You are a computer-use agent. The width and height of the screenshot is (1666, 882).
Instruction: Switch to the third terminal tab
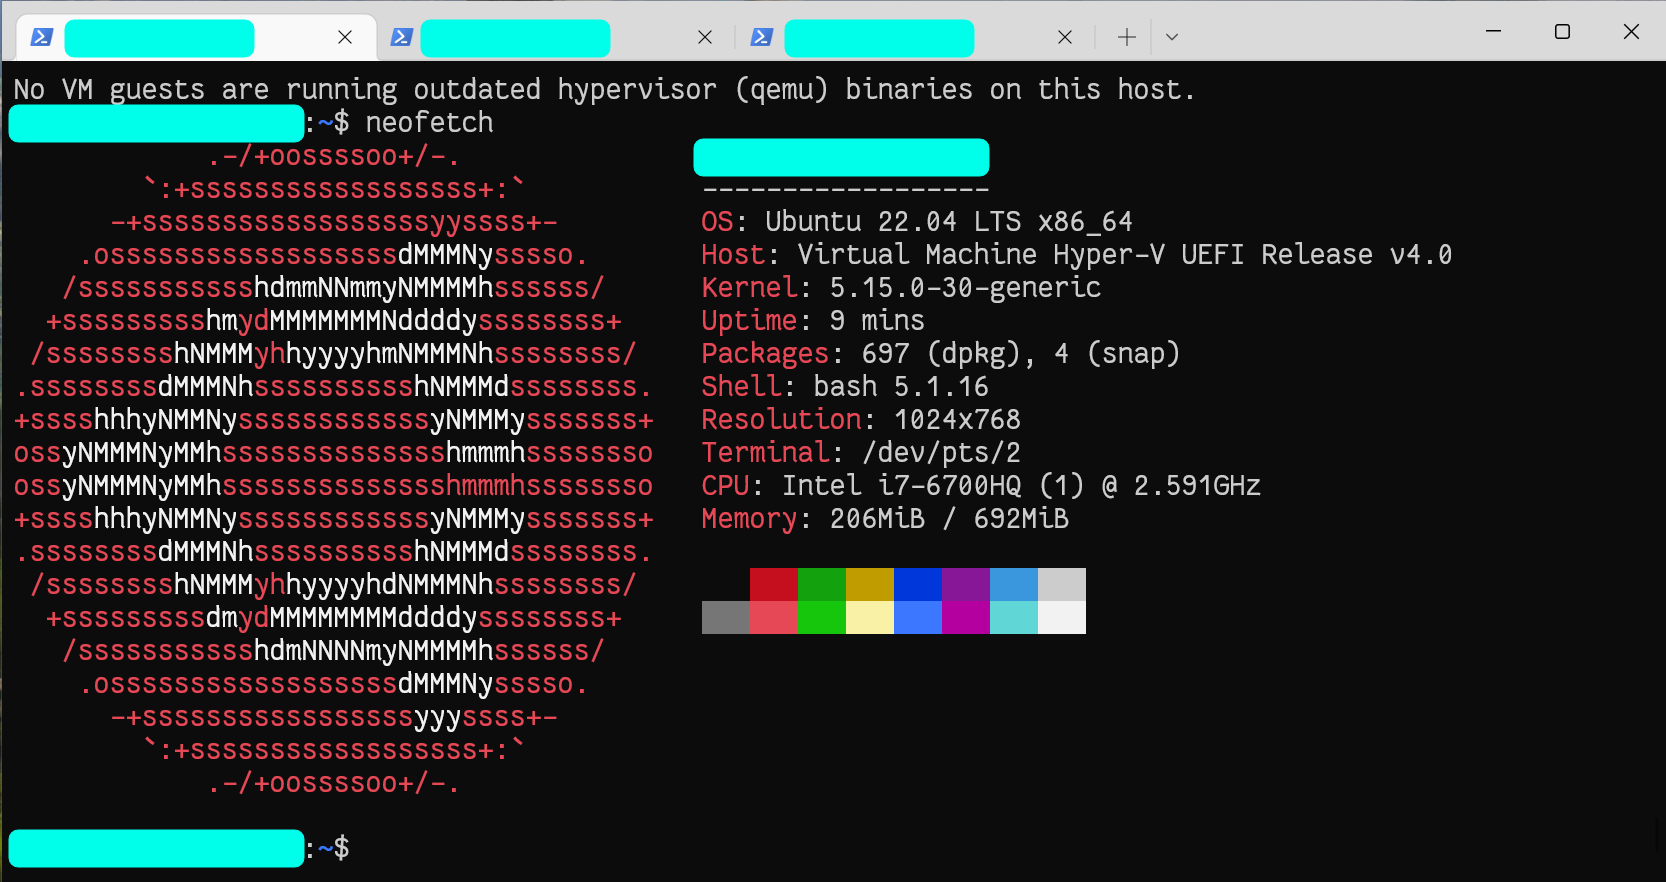coord(916,38)
